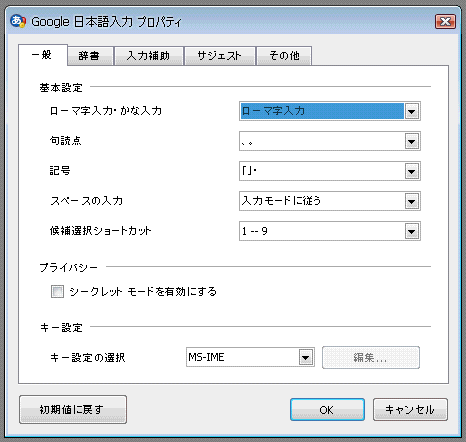
Task: Go to the その他 tab
Action: point(284,56)
